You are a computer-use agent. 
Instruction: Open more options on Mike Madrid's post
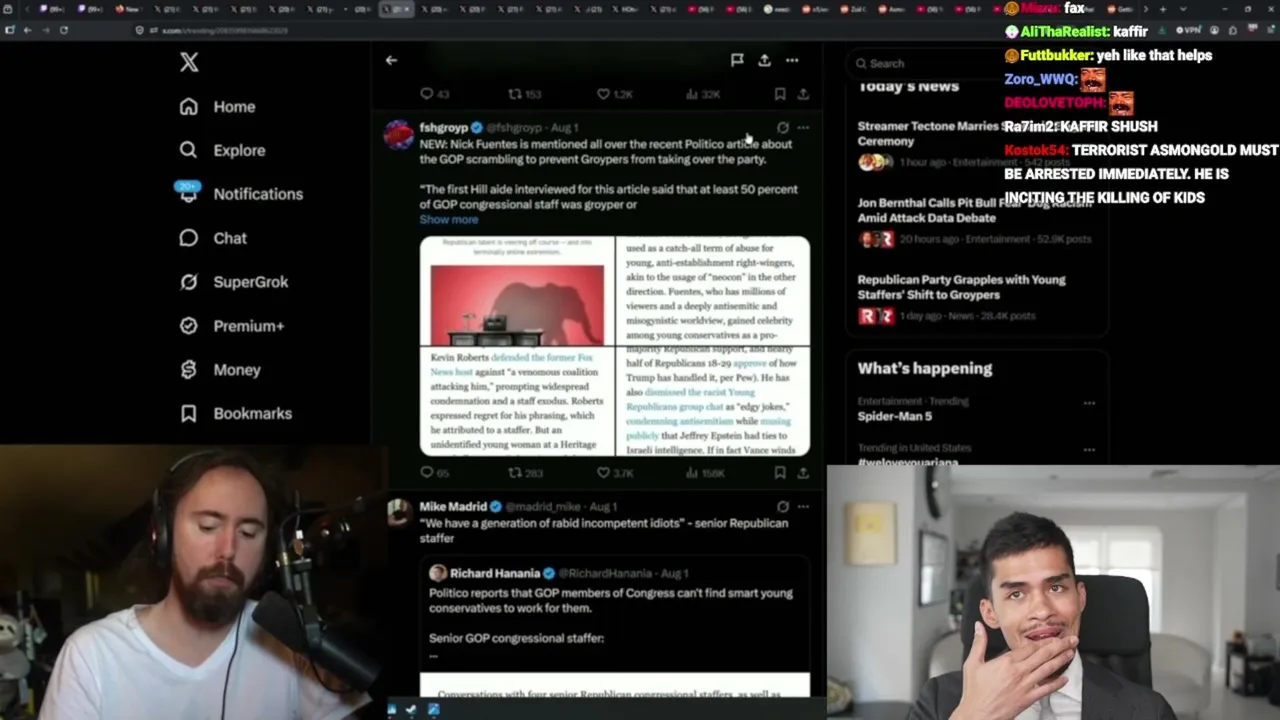pyautogui.click(x=803, y=507)
